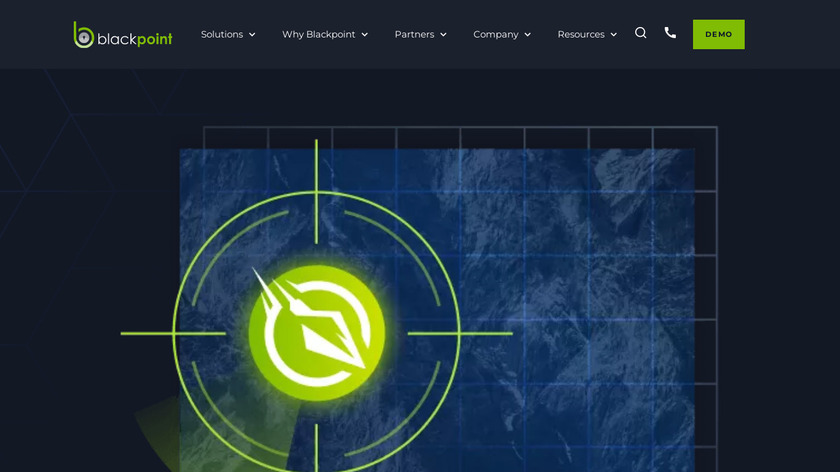Open the Partners menu
This screenshot has width=840, height=472.
pos(414,34)
